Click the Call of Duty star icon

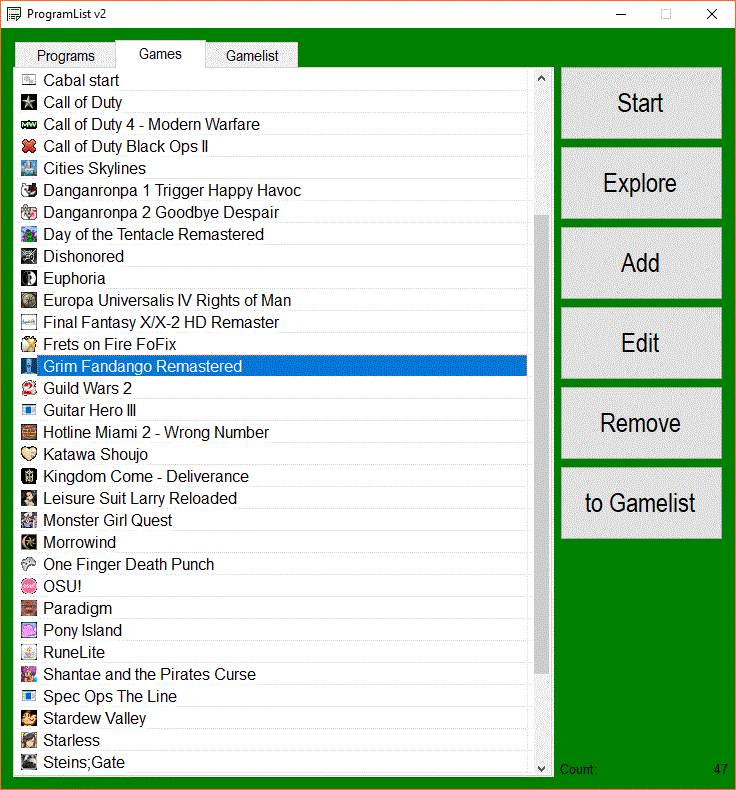click(x=29, y=102)
